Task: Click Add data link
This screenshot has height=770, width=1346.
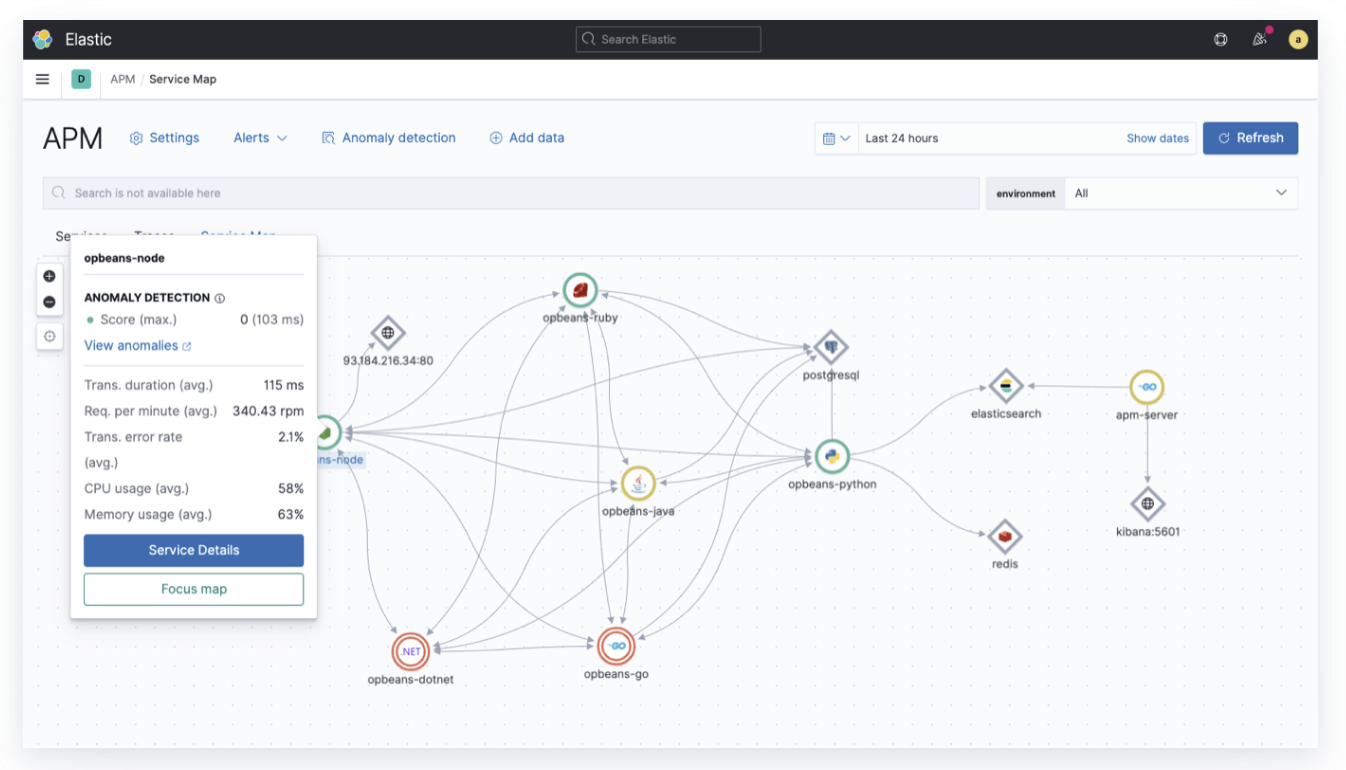Action: pos(526,138)
